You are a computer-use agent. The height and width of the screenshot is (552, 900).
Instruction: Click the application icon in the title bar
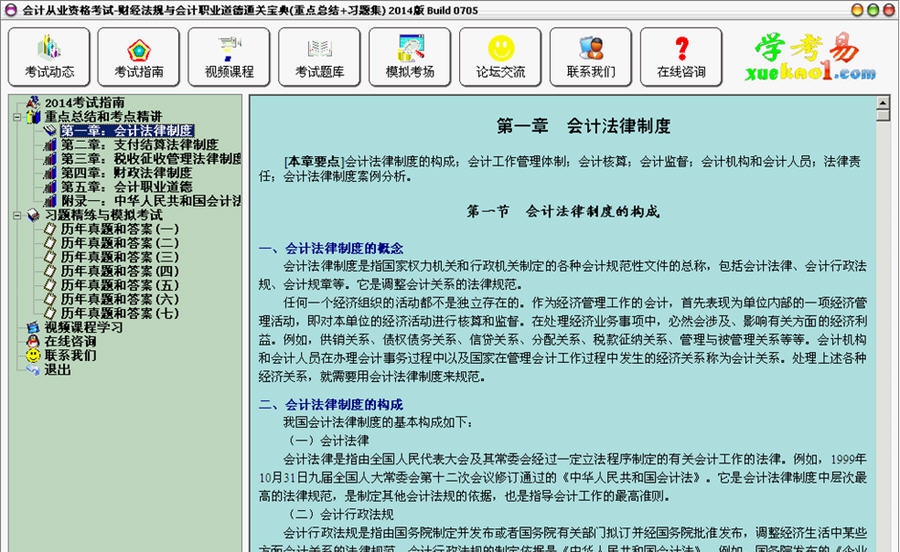(x=10, y=10)
